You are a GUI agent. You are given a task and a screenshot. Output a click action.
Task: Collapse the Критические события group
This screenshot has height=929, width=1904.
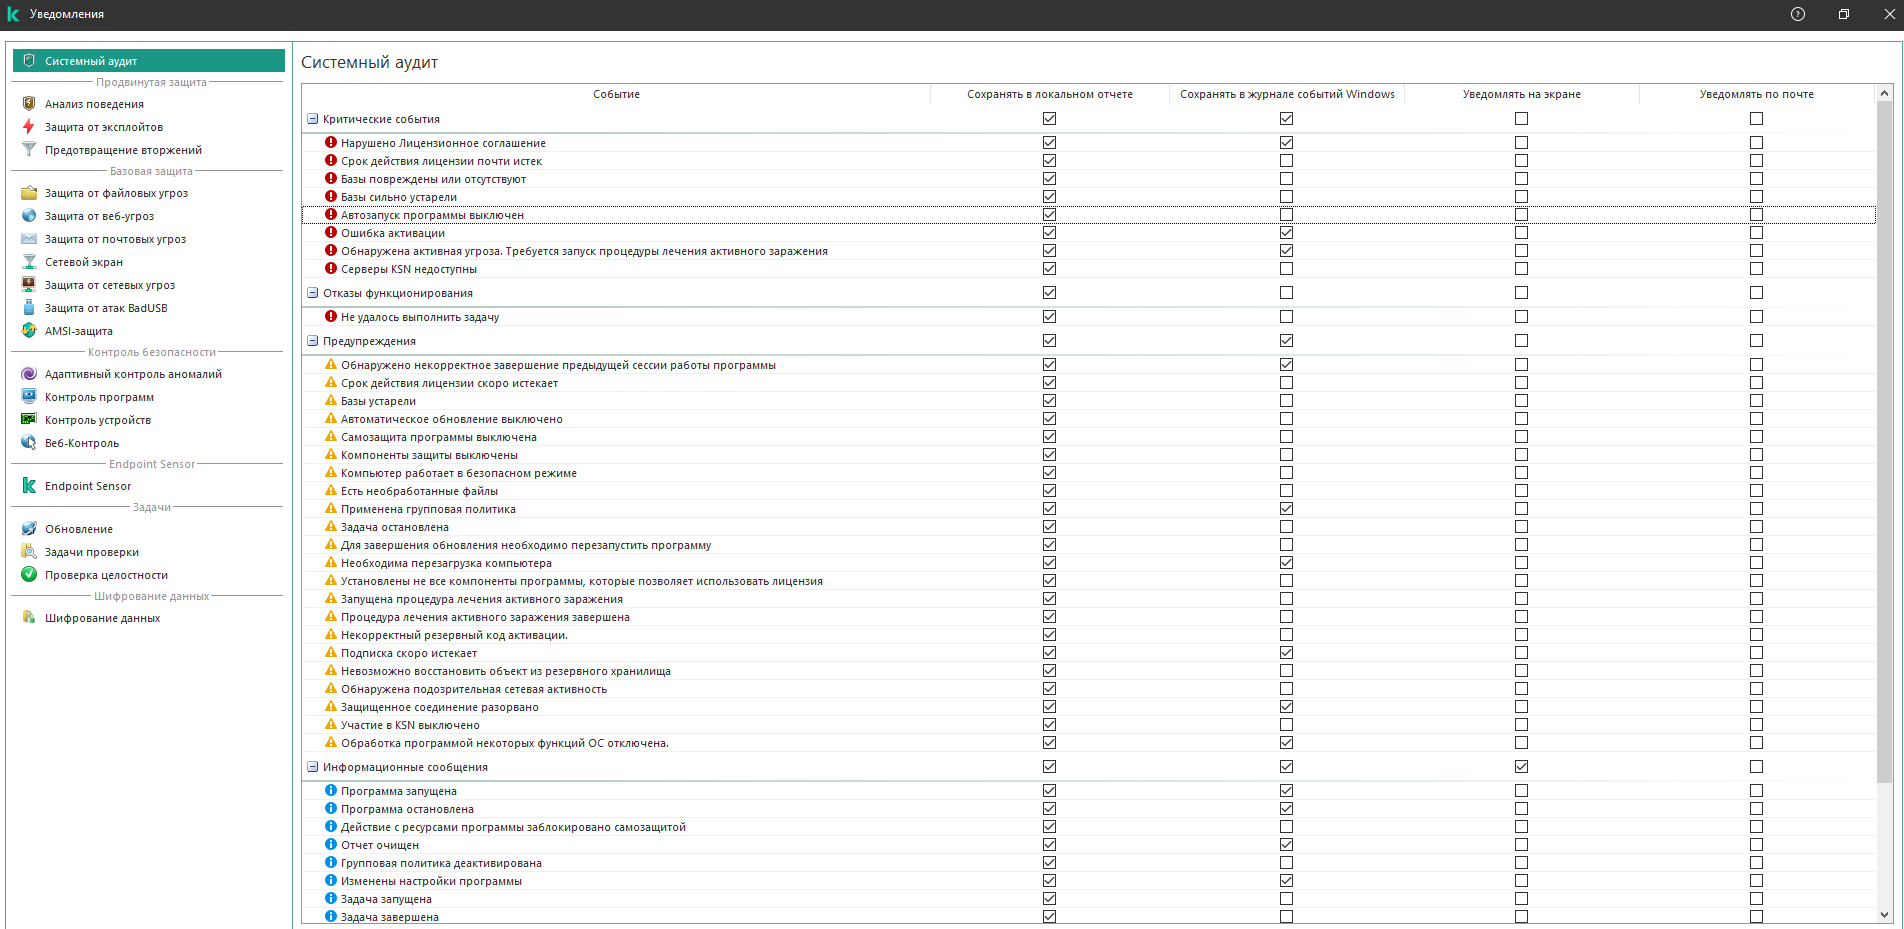[312, 119]
